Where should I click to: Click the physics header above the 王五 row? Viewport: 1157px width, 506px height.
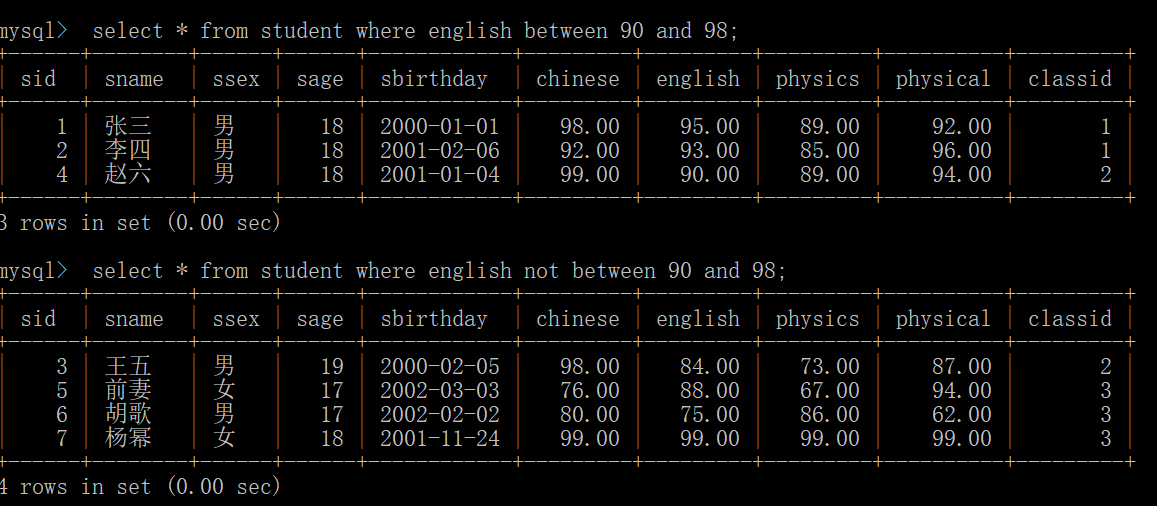click(x=818, y=319)
